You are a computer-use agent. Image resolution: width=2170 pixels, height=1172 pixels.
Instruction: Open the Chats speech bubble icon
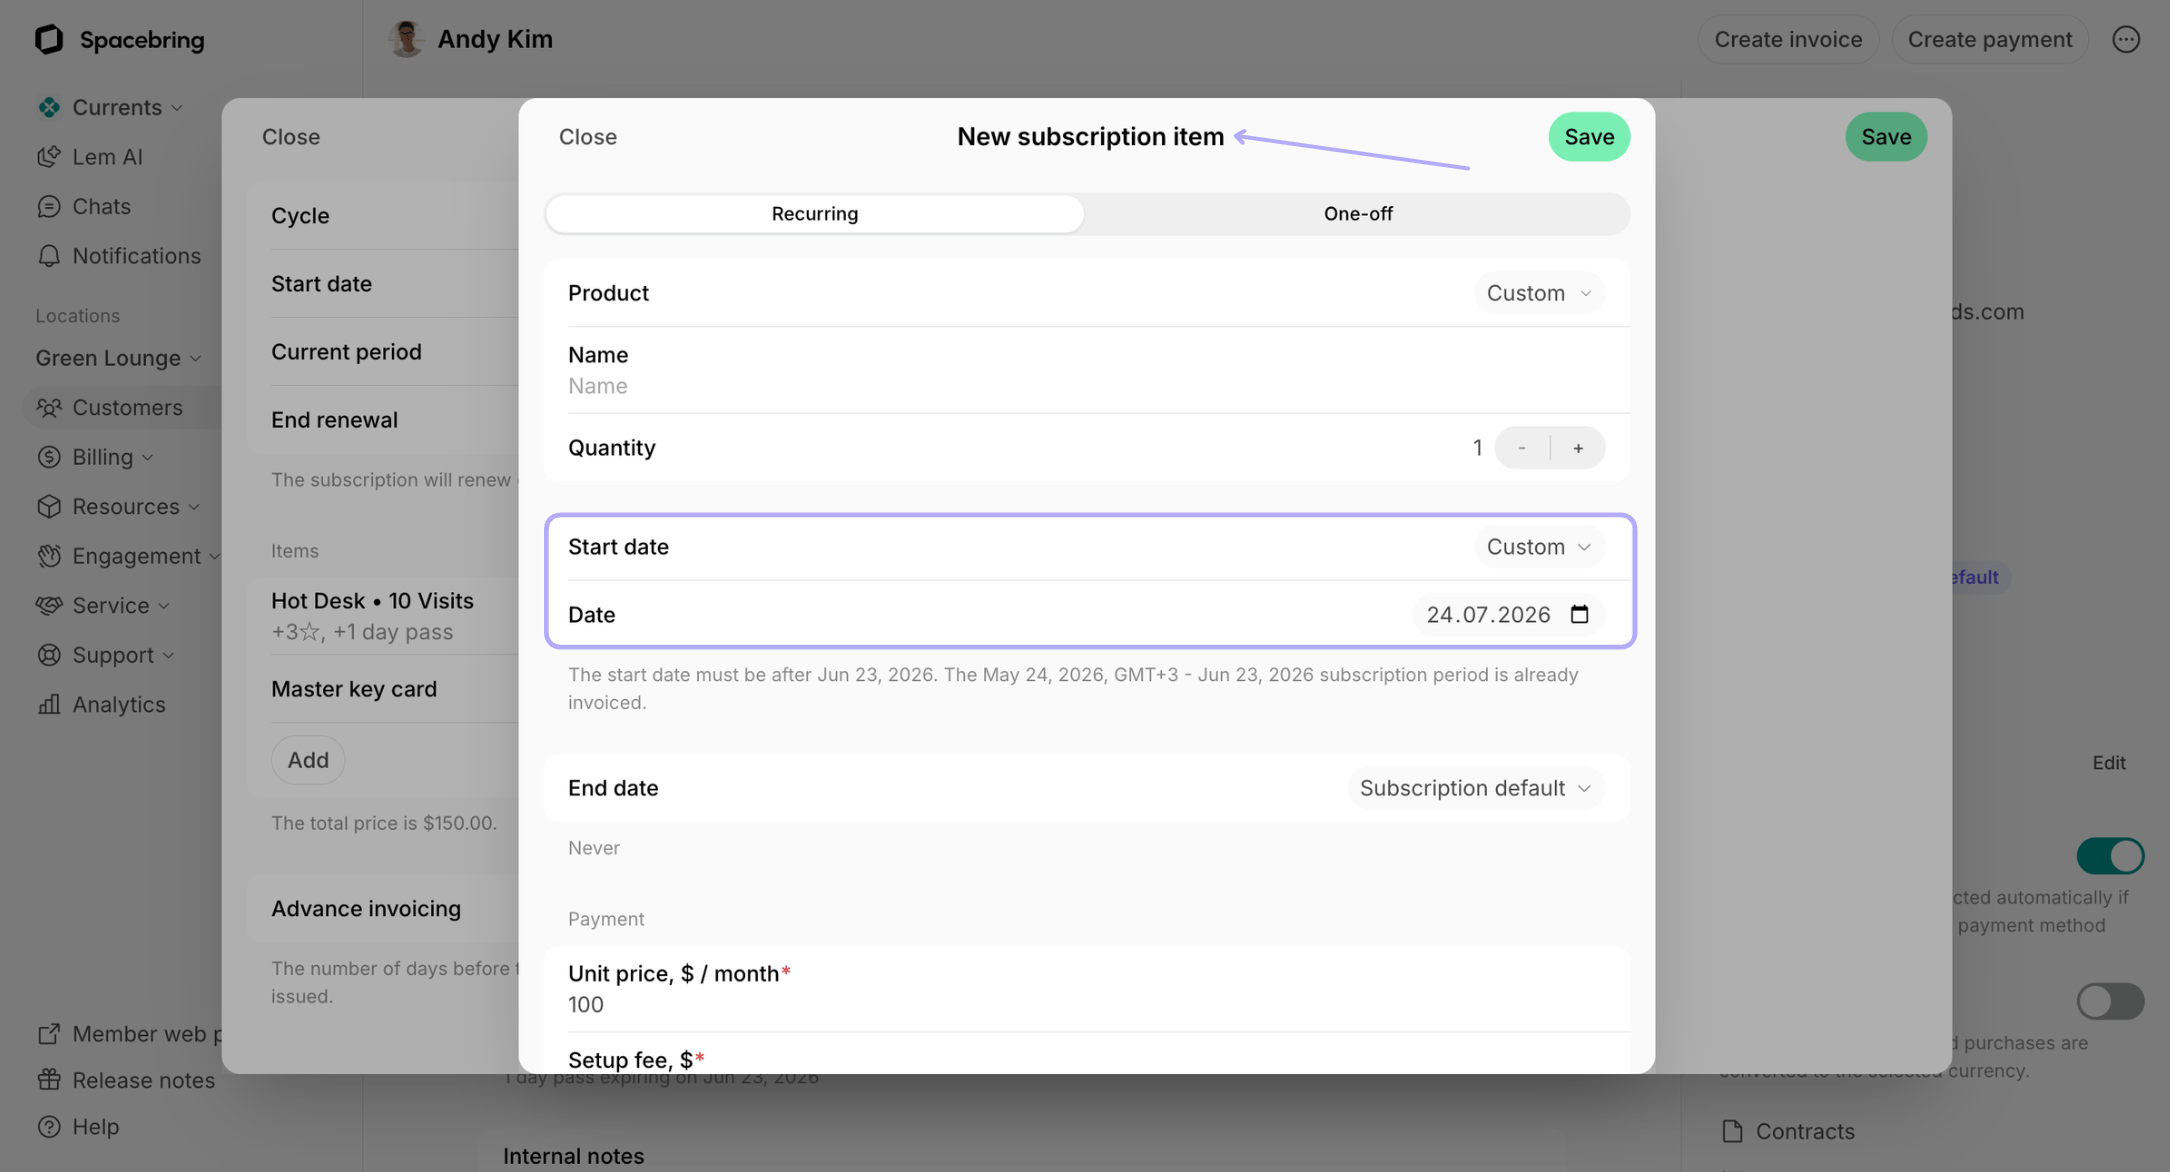point(48,206)
